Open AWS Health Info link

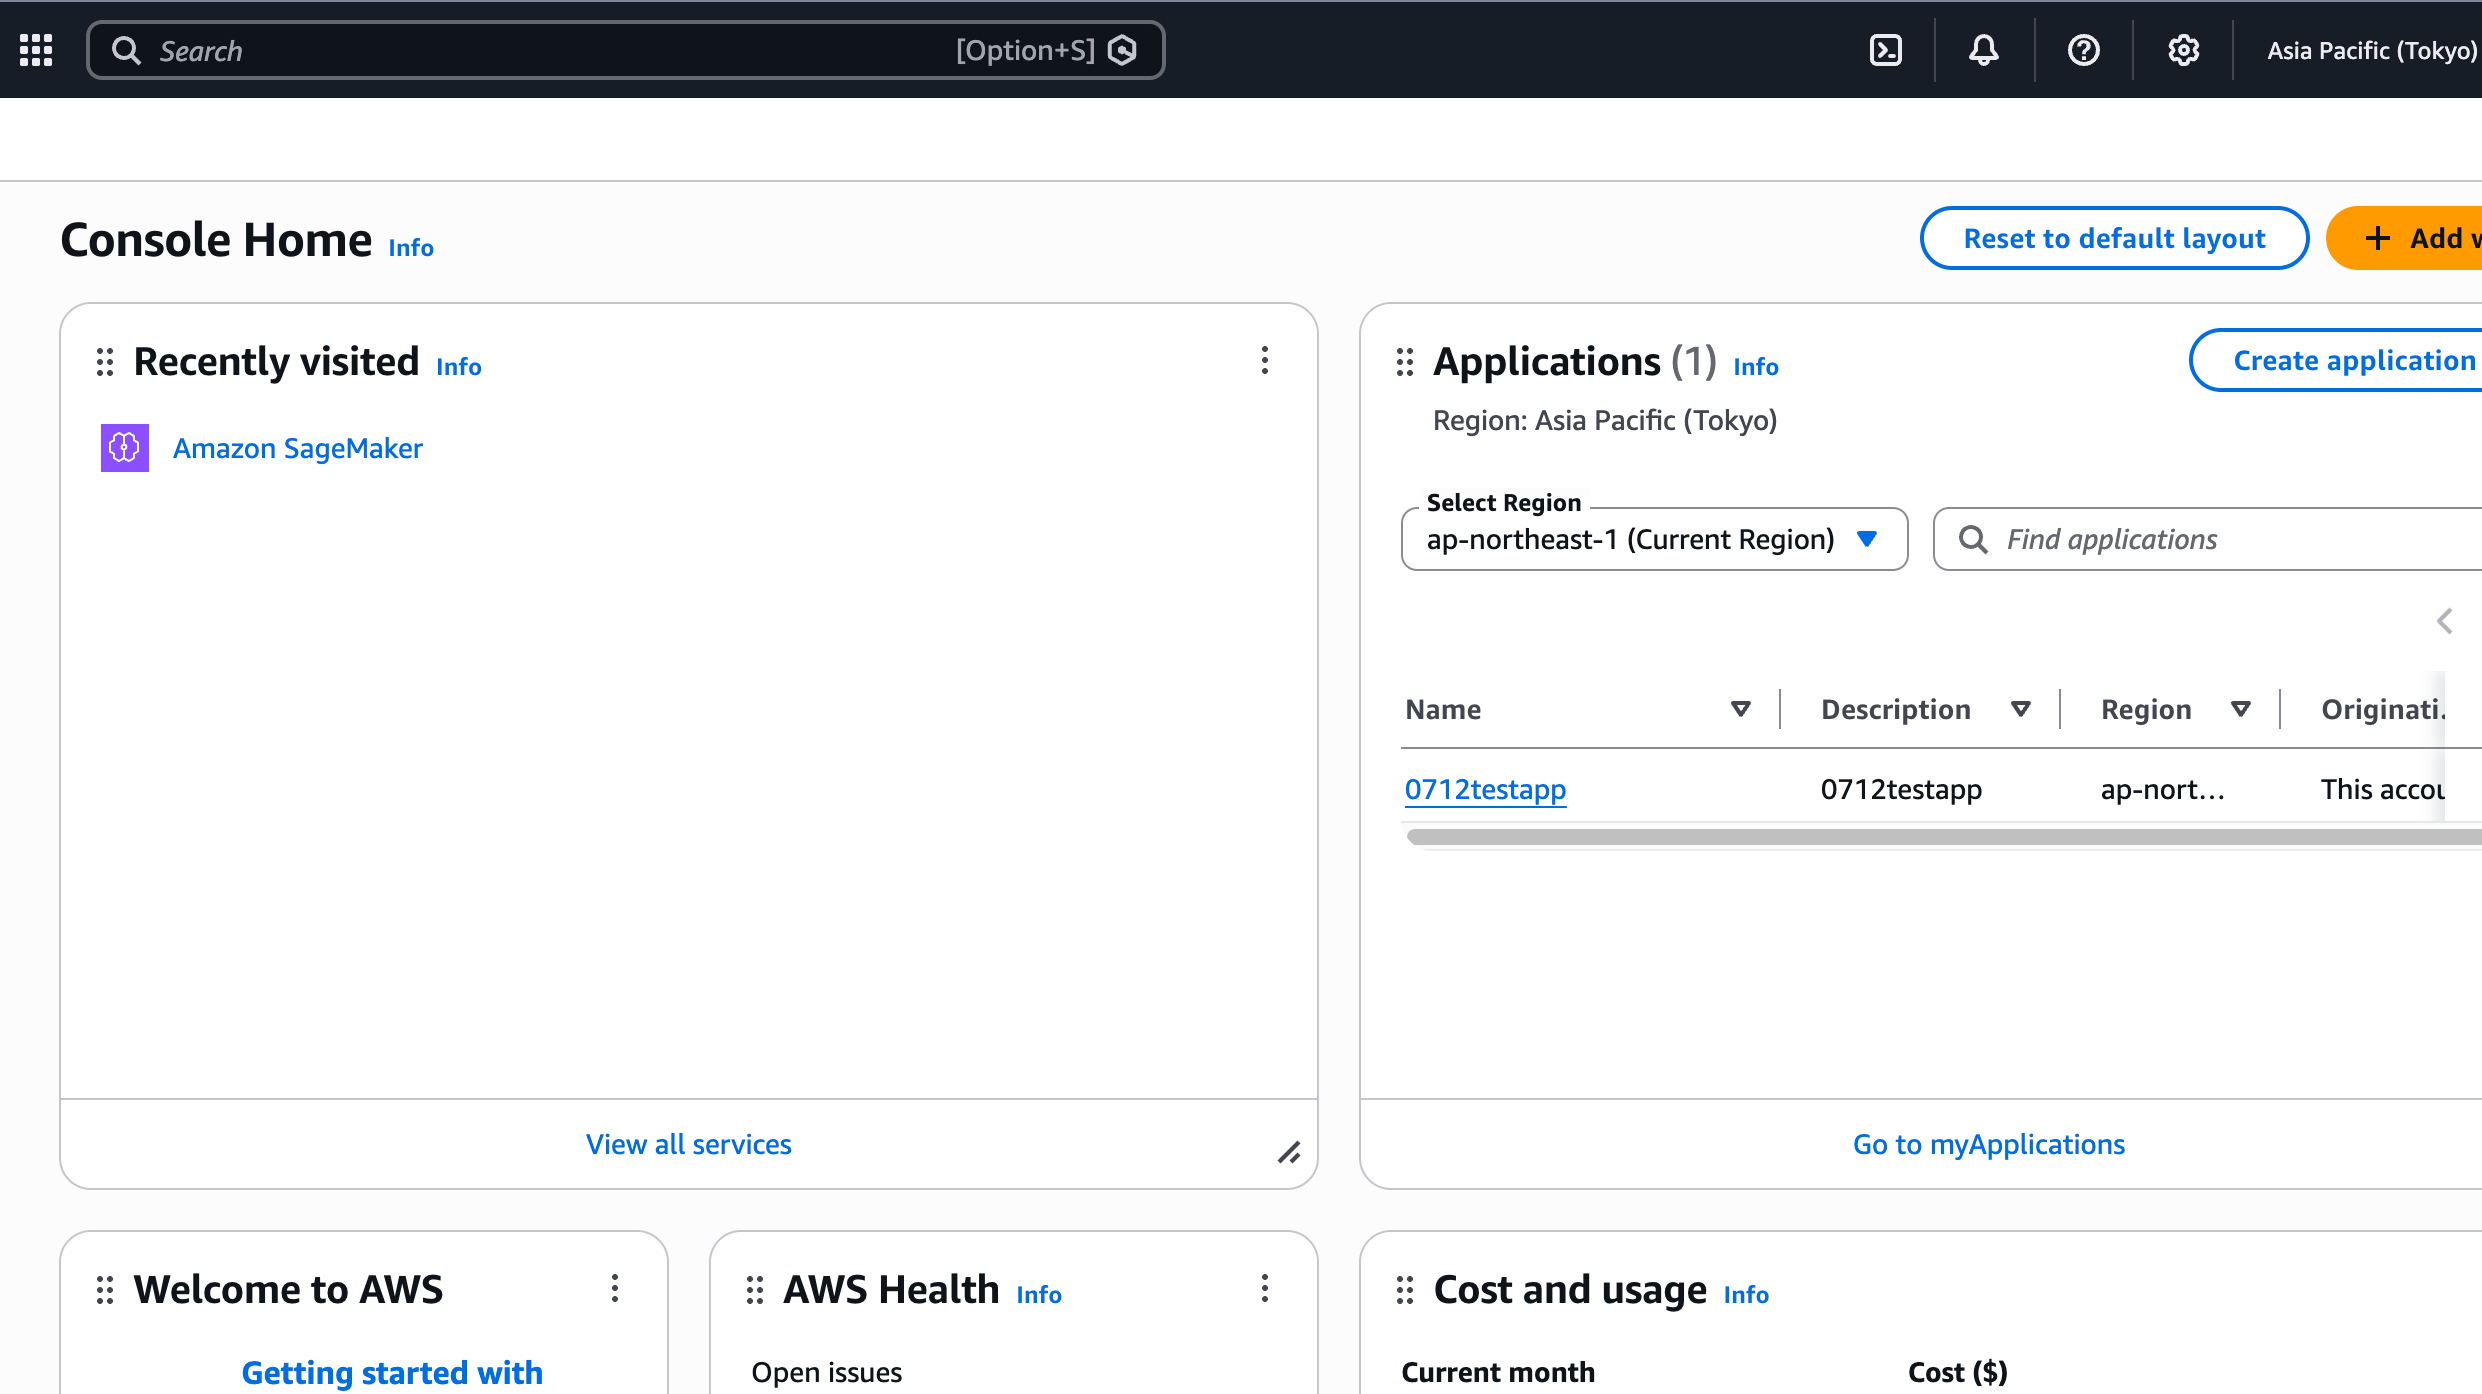pyautogui.click(x=1039, y=1295)
